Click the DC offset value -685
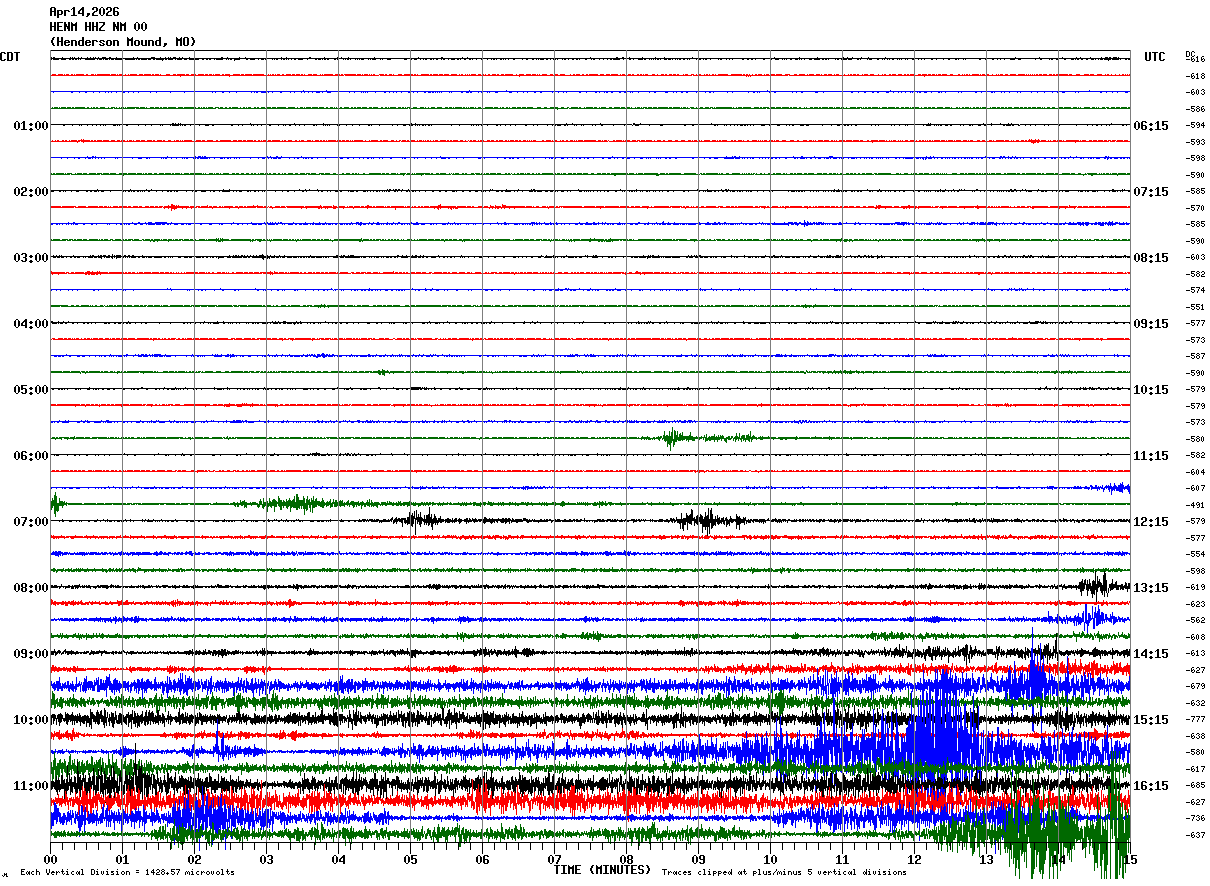The height and width of the screenshot is (886, 1210). tap(1195, 785)
